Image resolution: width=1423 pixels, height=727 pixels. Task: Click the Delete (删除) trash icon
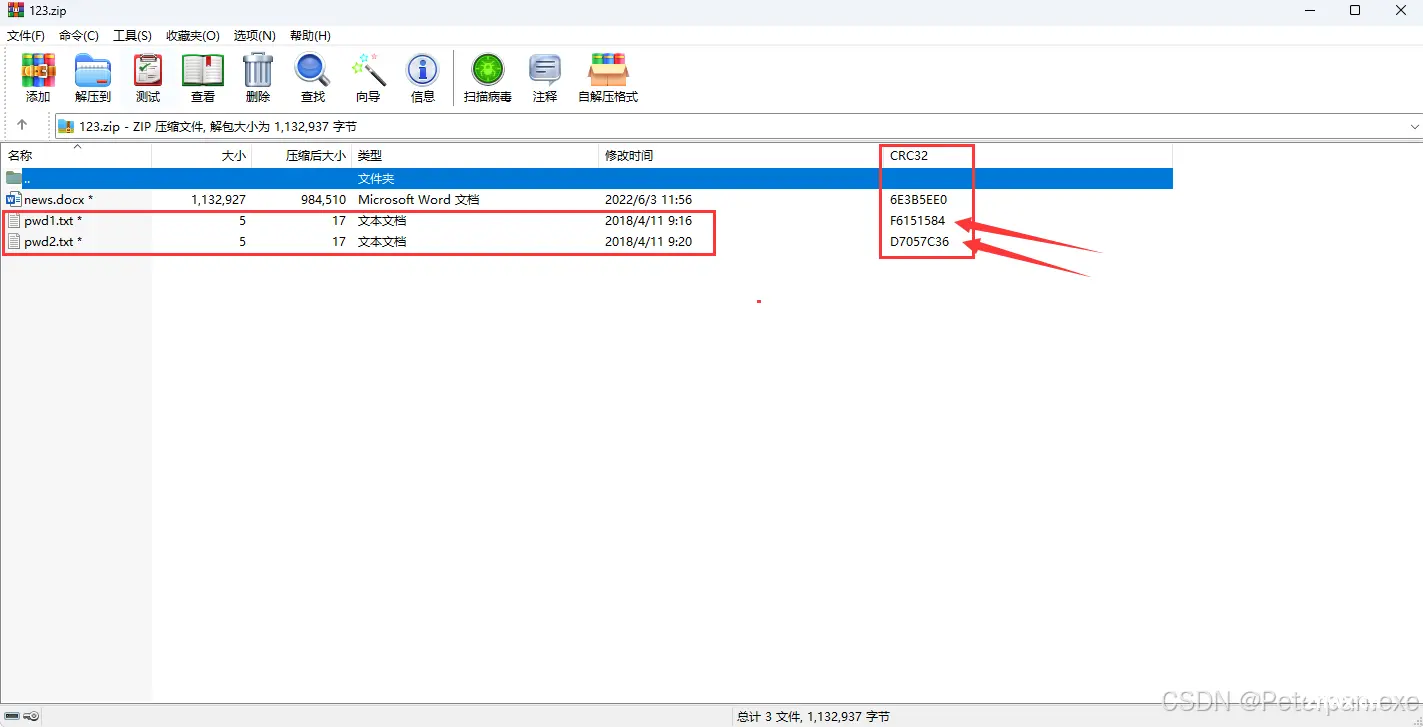258,79
